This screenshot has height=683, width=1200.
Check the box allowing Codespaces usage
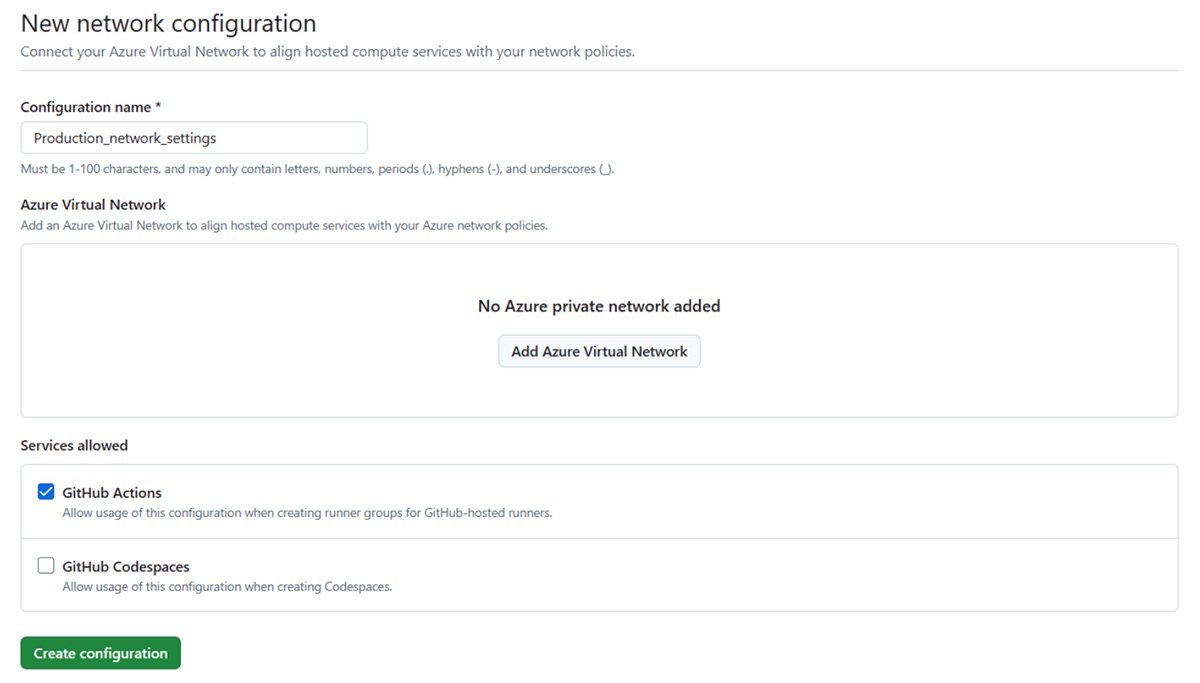pyautogui.click(x=45, y=565)
